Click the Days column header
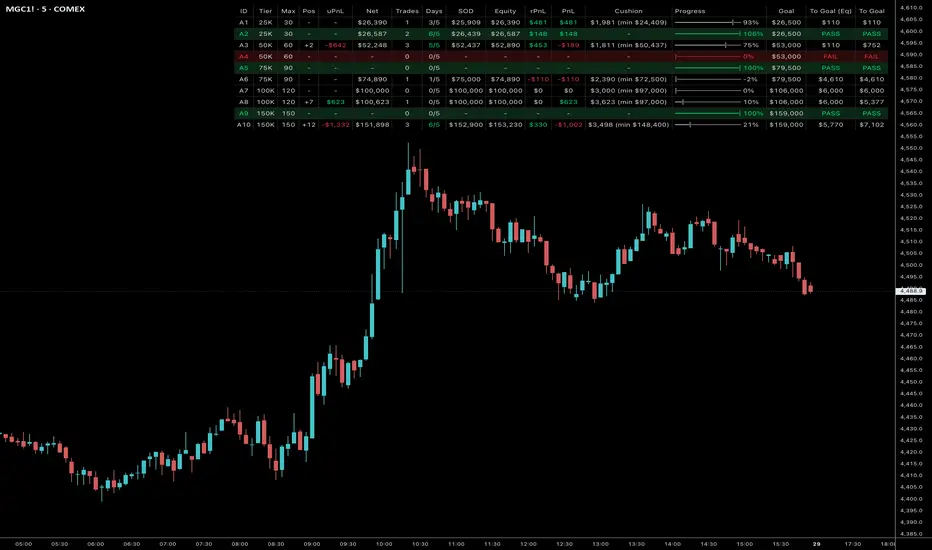 (434, 11)
